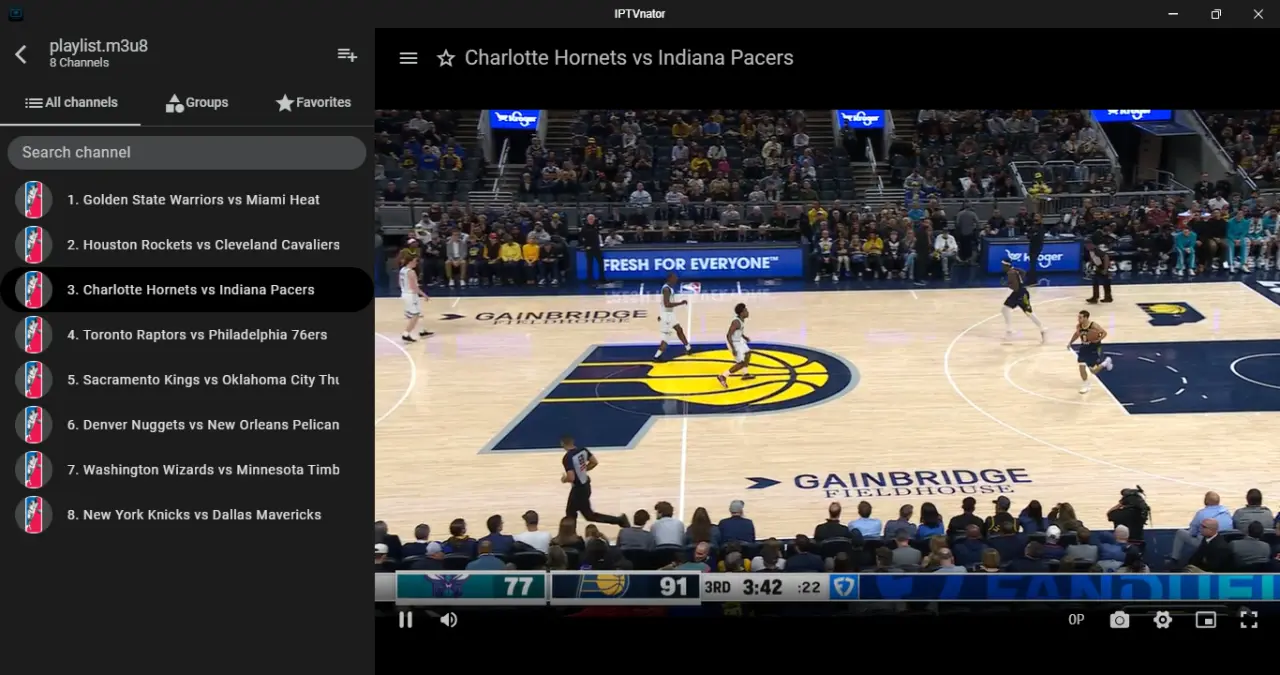The width and height of the screenshot is (1280, 675).
Task: Switch the player to fullscreen
Action: [1249, 620]
